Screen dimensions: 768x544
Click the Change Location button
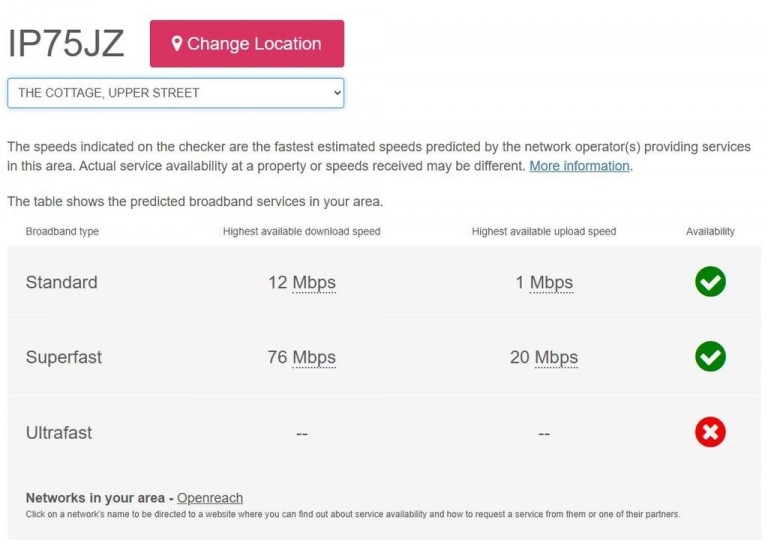(x=247, y=44)
